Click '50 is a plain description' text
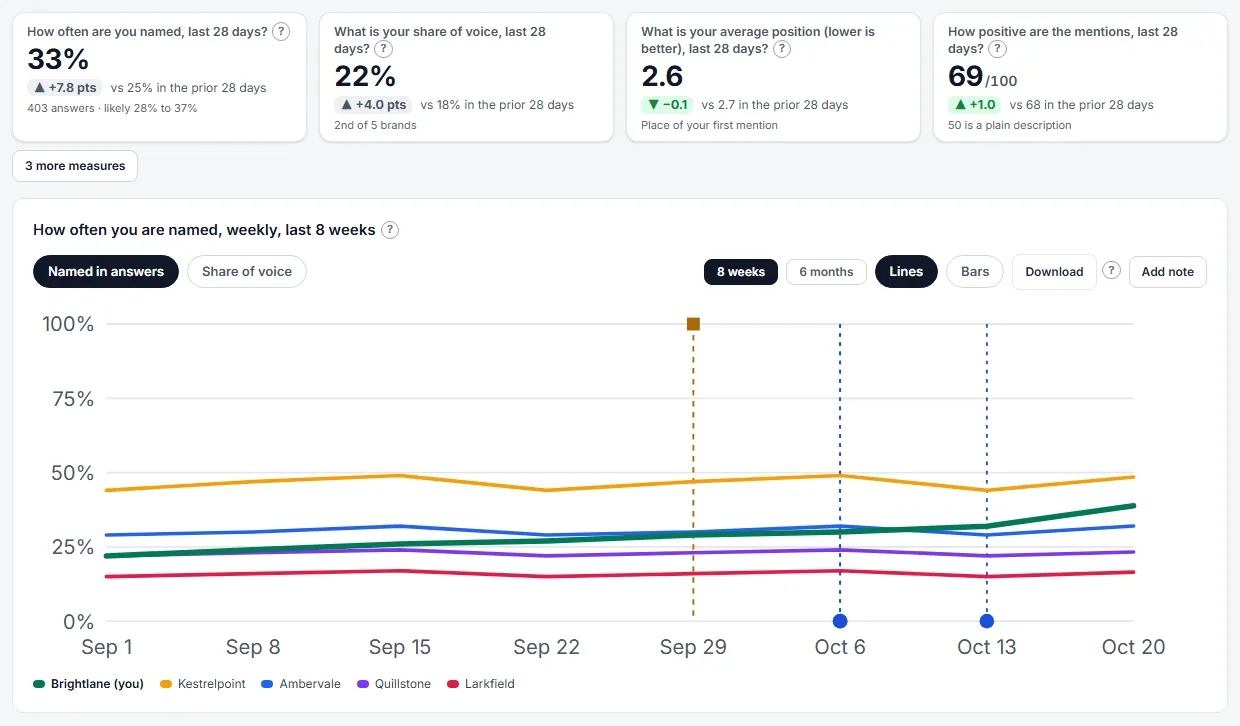 click(1010, 125)
